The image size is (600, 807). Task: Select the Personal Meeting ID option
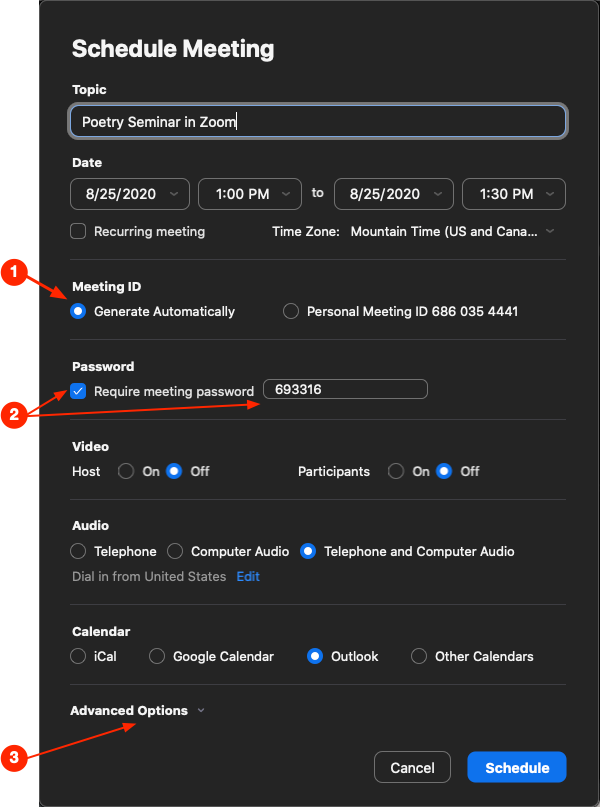pyautogui.click(x=291, y=311)
